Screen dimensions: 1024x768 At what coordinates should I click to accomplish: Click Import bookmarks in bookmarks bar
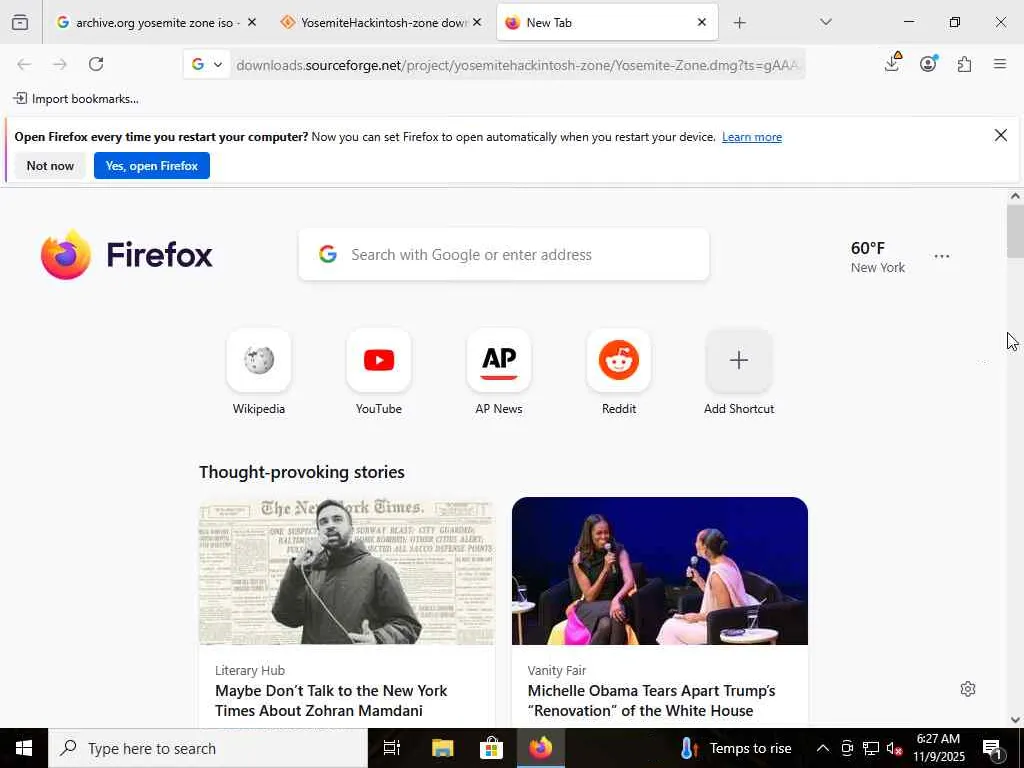pos(76,99)
